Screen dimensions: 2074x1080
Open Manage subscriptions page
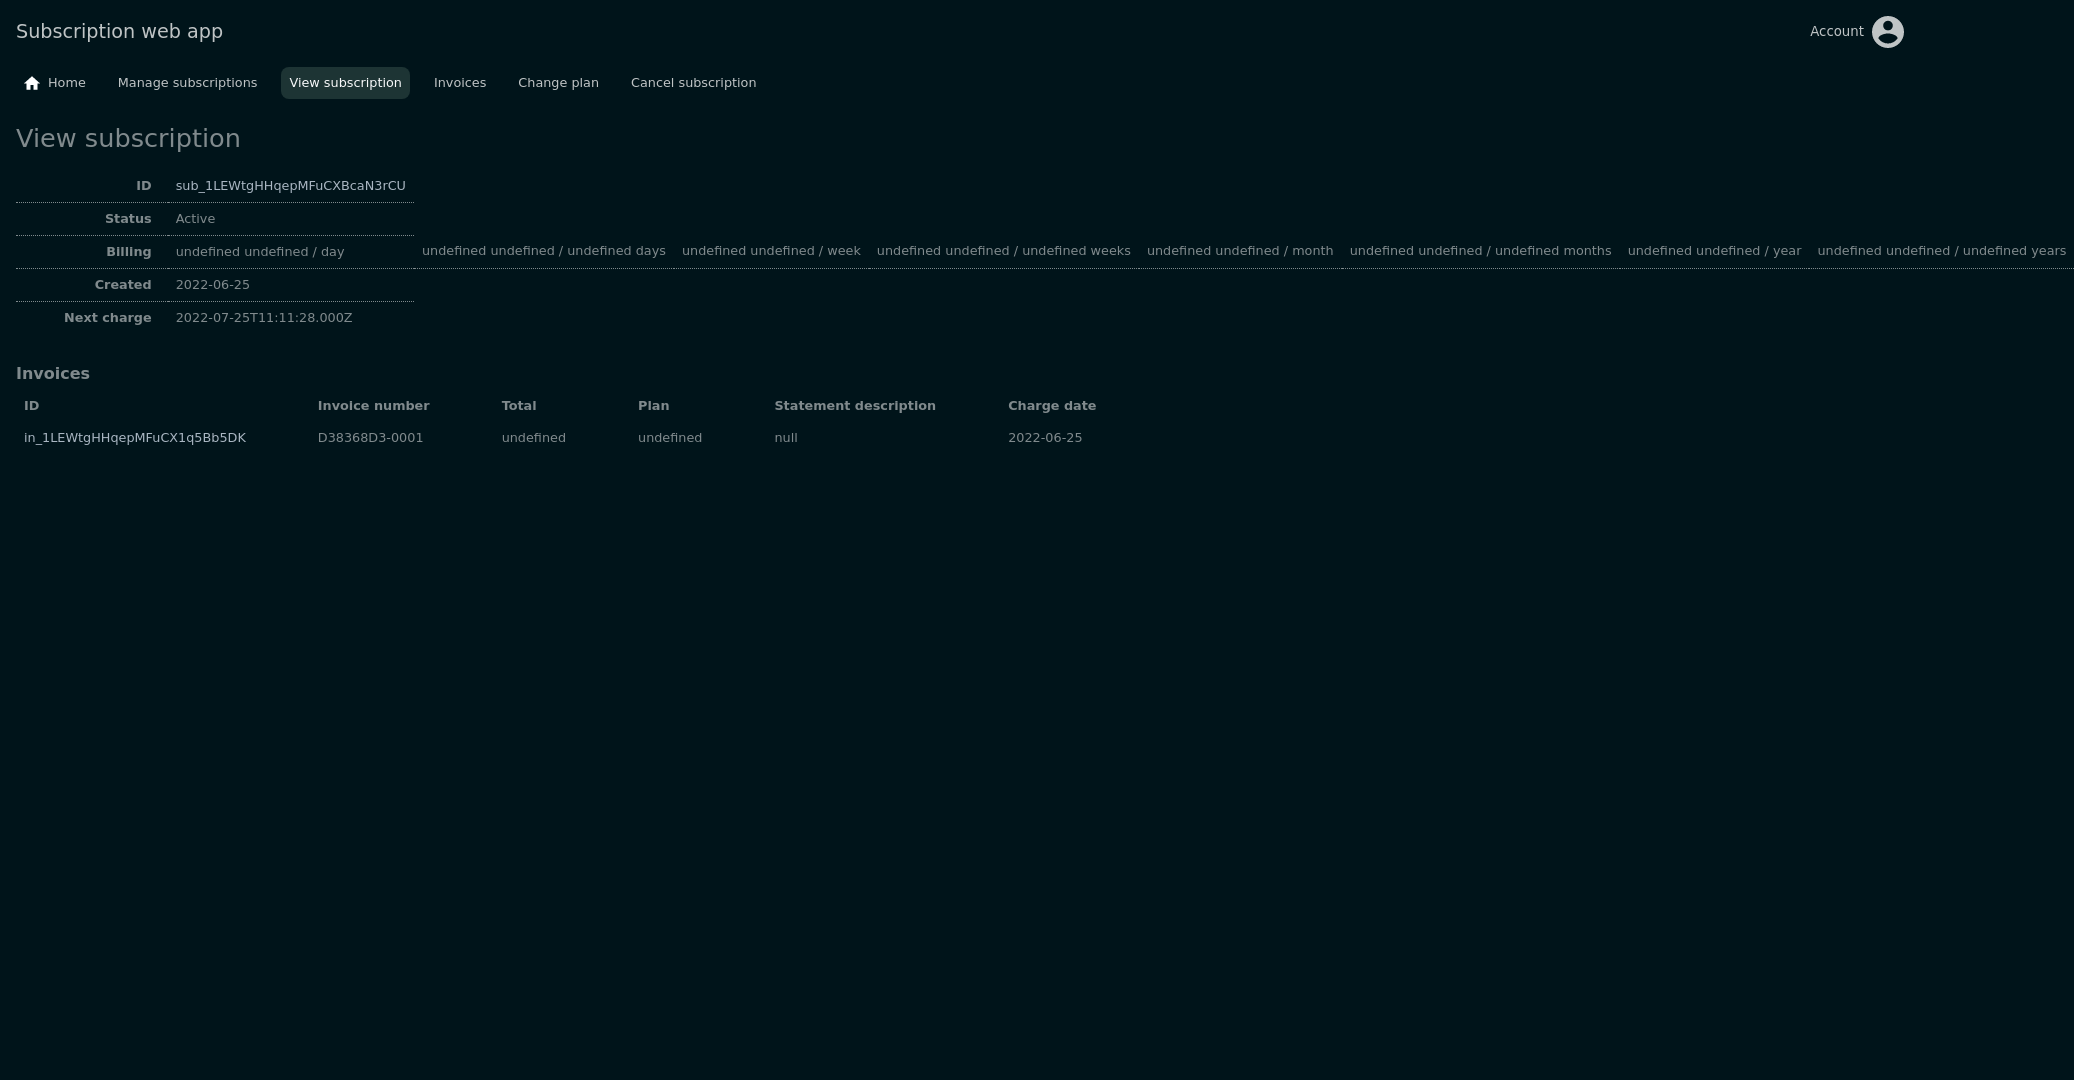click(x=187, y=83)
